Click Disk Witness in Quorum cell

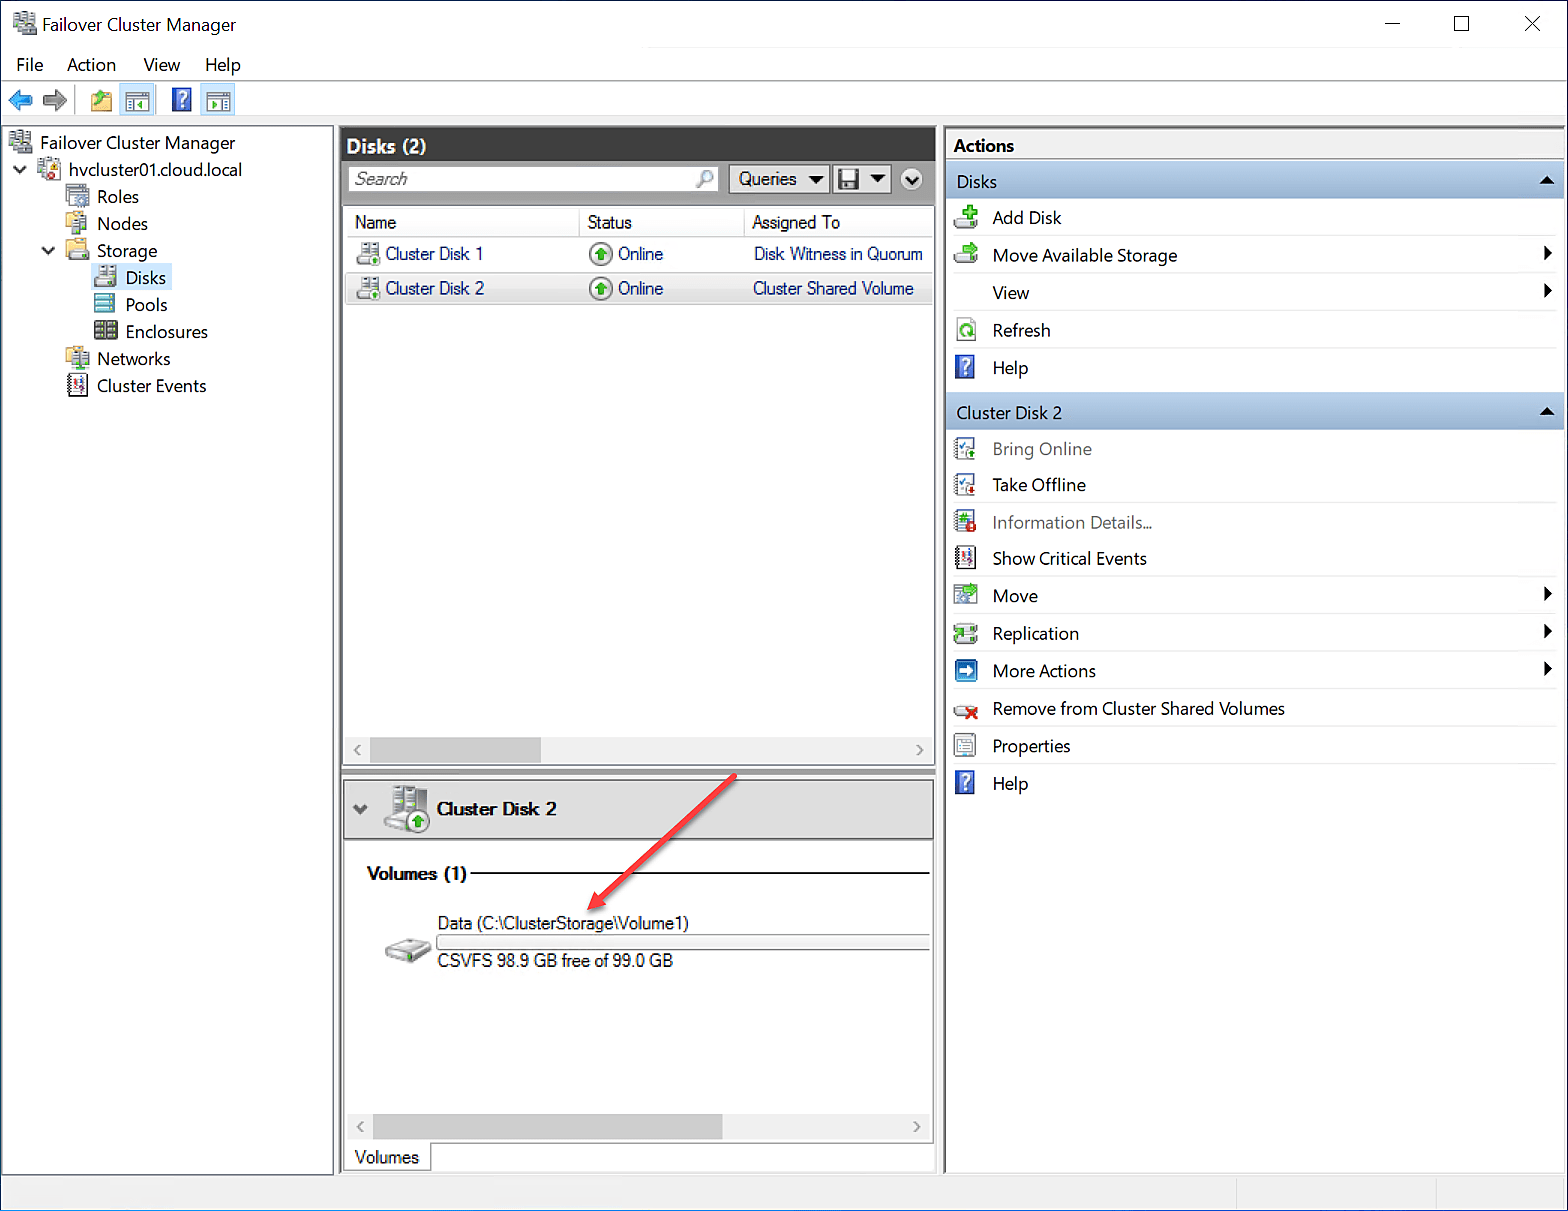(838, 254)
